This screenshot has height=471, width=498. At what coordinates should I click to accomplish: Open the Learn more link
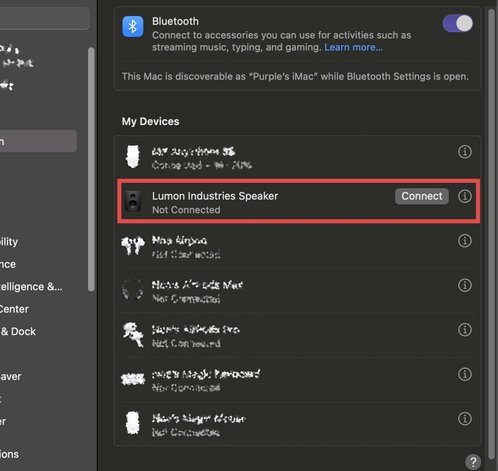click(353, 47)
